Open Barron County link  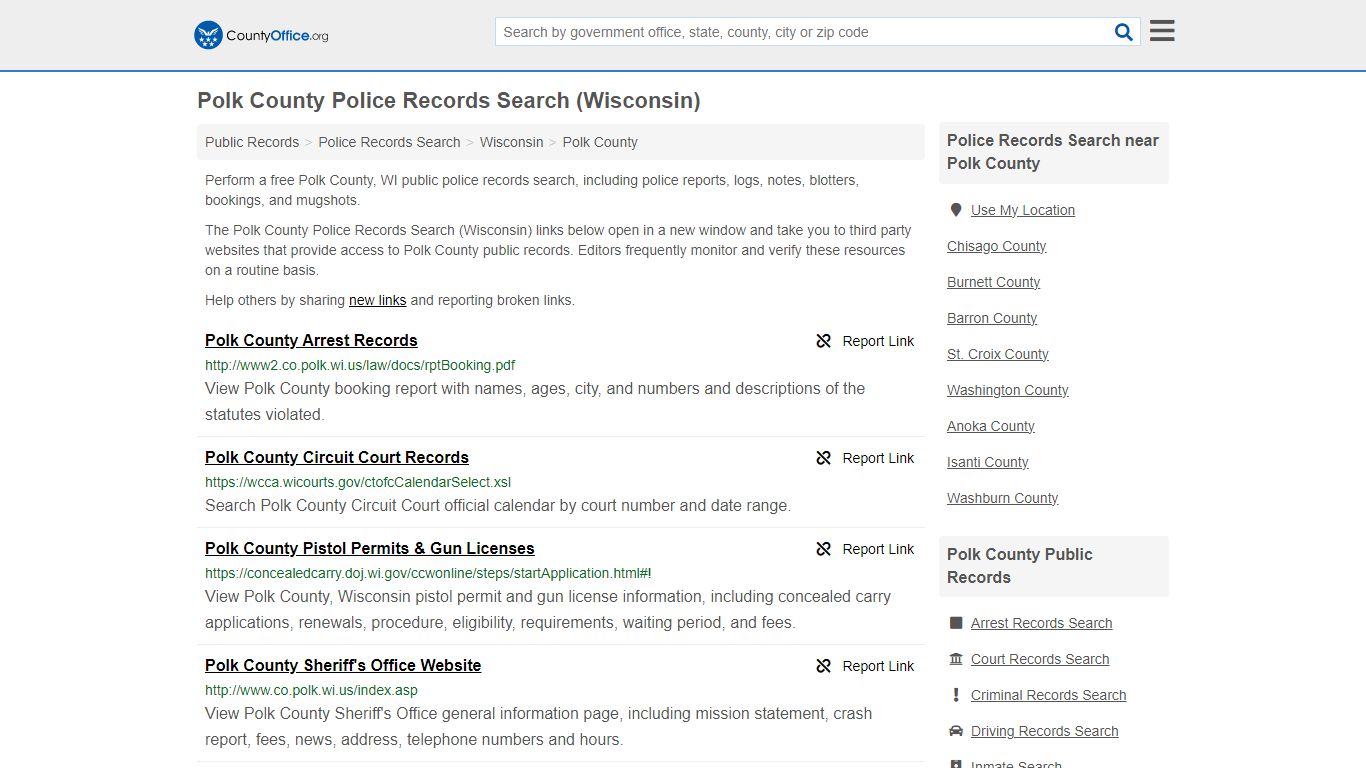tap(992, 318)
